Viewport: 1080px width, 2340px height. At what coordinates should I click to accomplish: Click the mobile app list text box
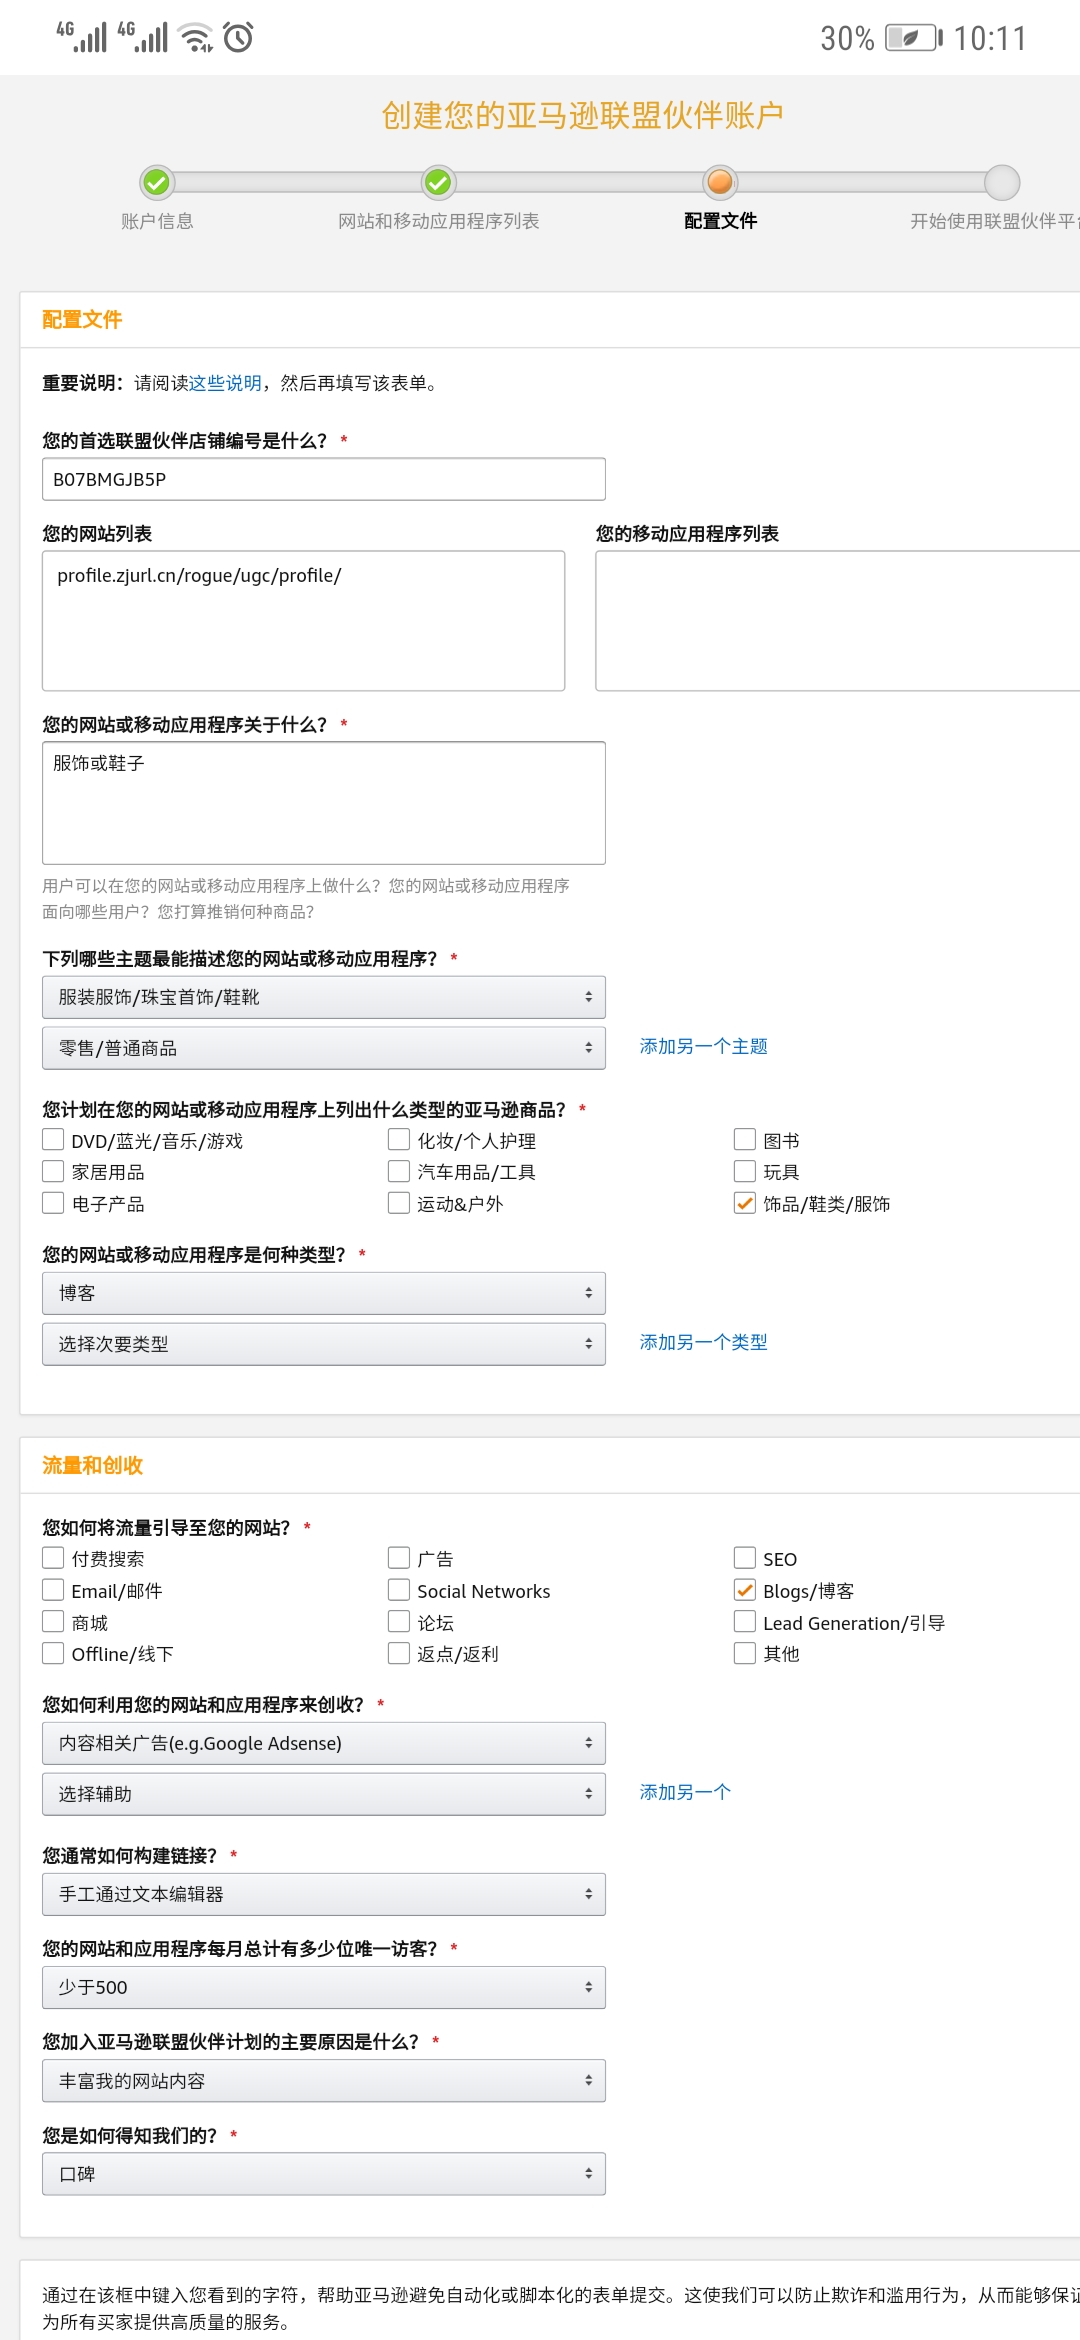click(838, 621)
